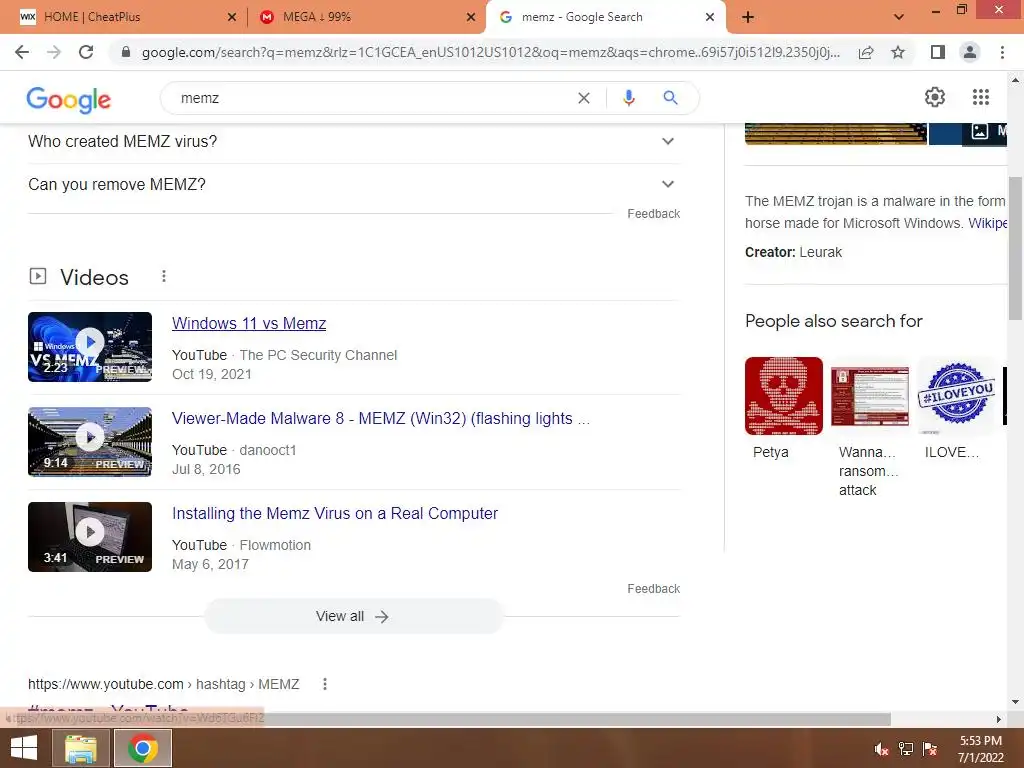The image size is (1024, 768).
Task: Click muted volume tray icon
Action: pyautogui.click(x=881, y=749)
